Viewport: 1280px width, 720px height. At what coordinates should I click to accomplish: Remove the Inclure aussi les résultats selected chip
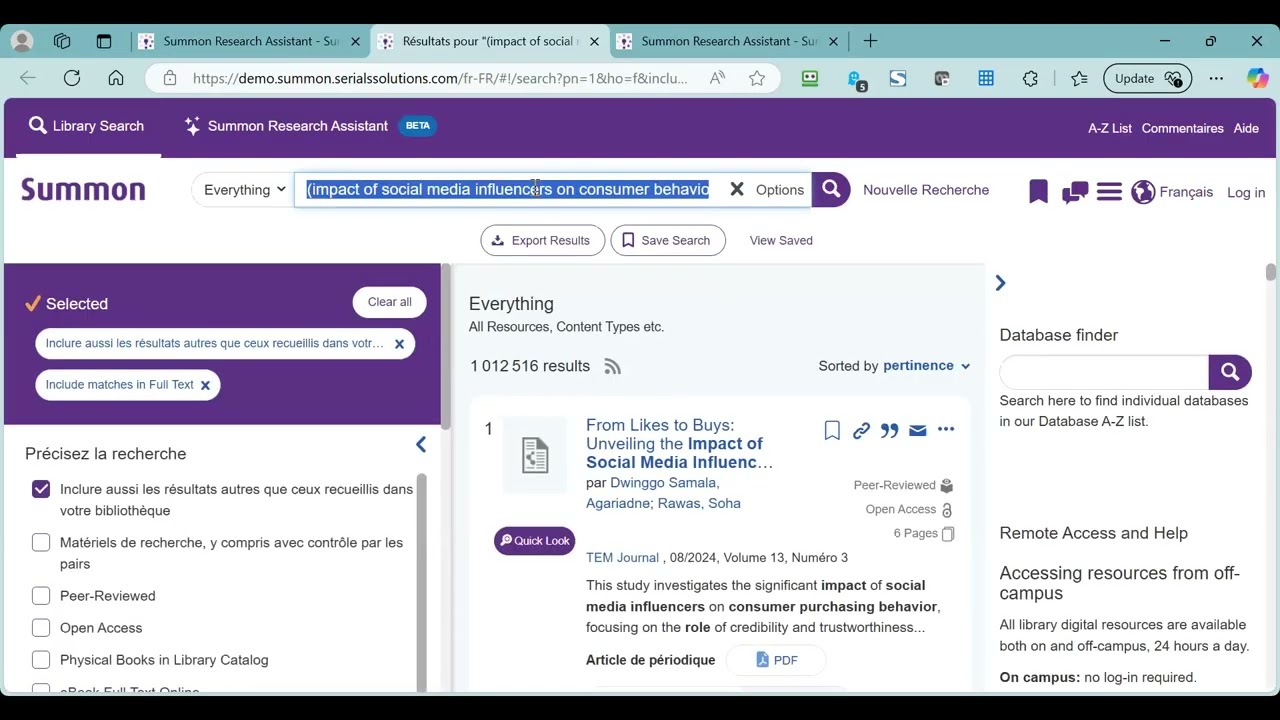click(x=399, y=344)
